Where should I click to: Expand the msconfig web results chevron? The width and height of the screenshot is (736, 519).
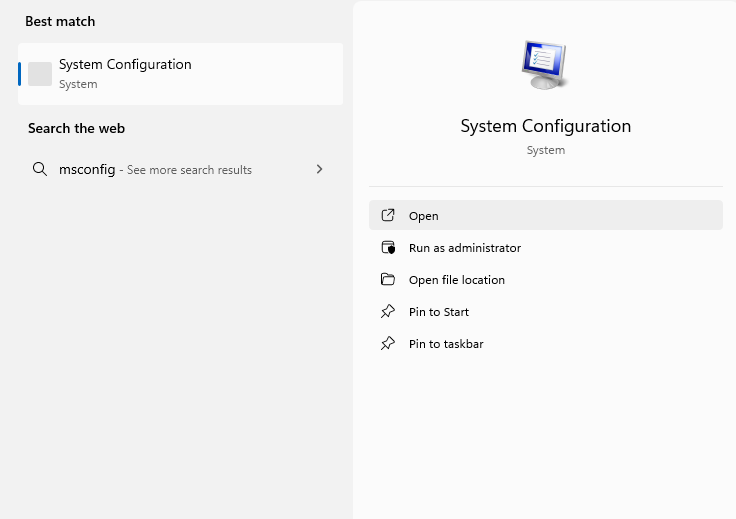319,169
